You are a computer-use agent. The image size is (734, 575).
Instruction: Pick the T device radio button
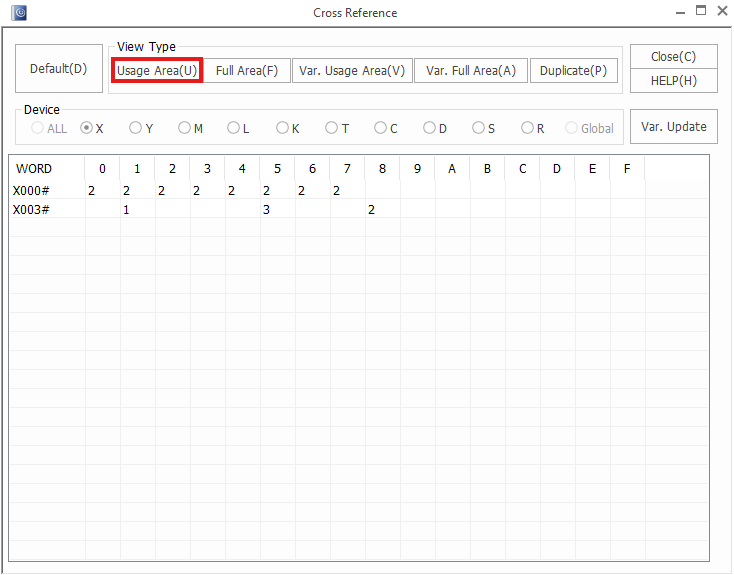[x=332, y=128]
